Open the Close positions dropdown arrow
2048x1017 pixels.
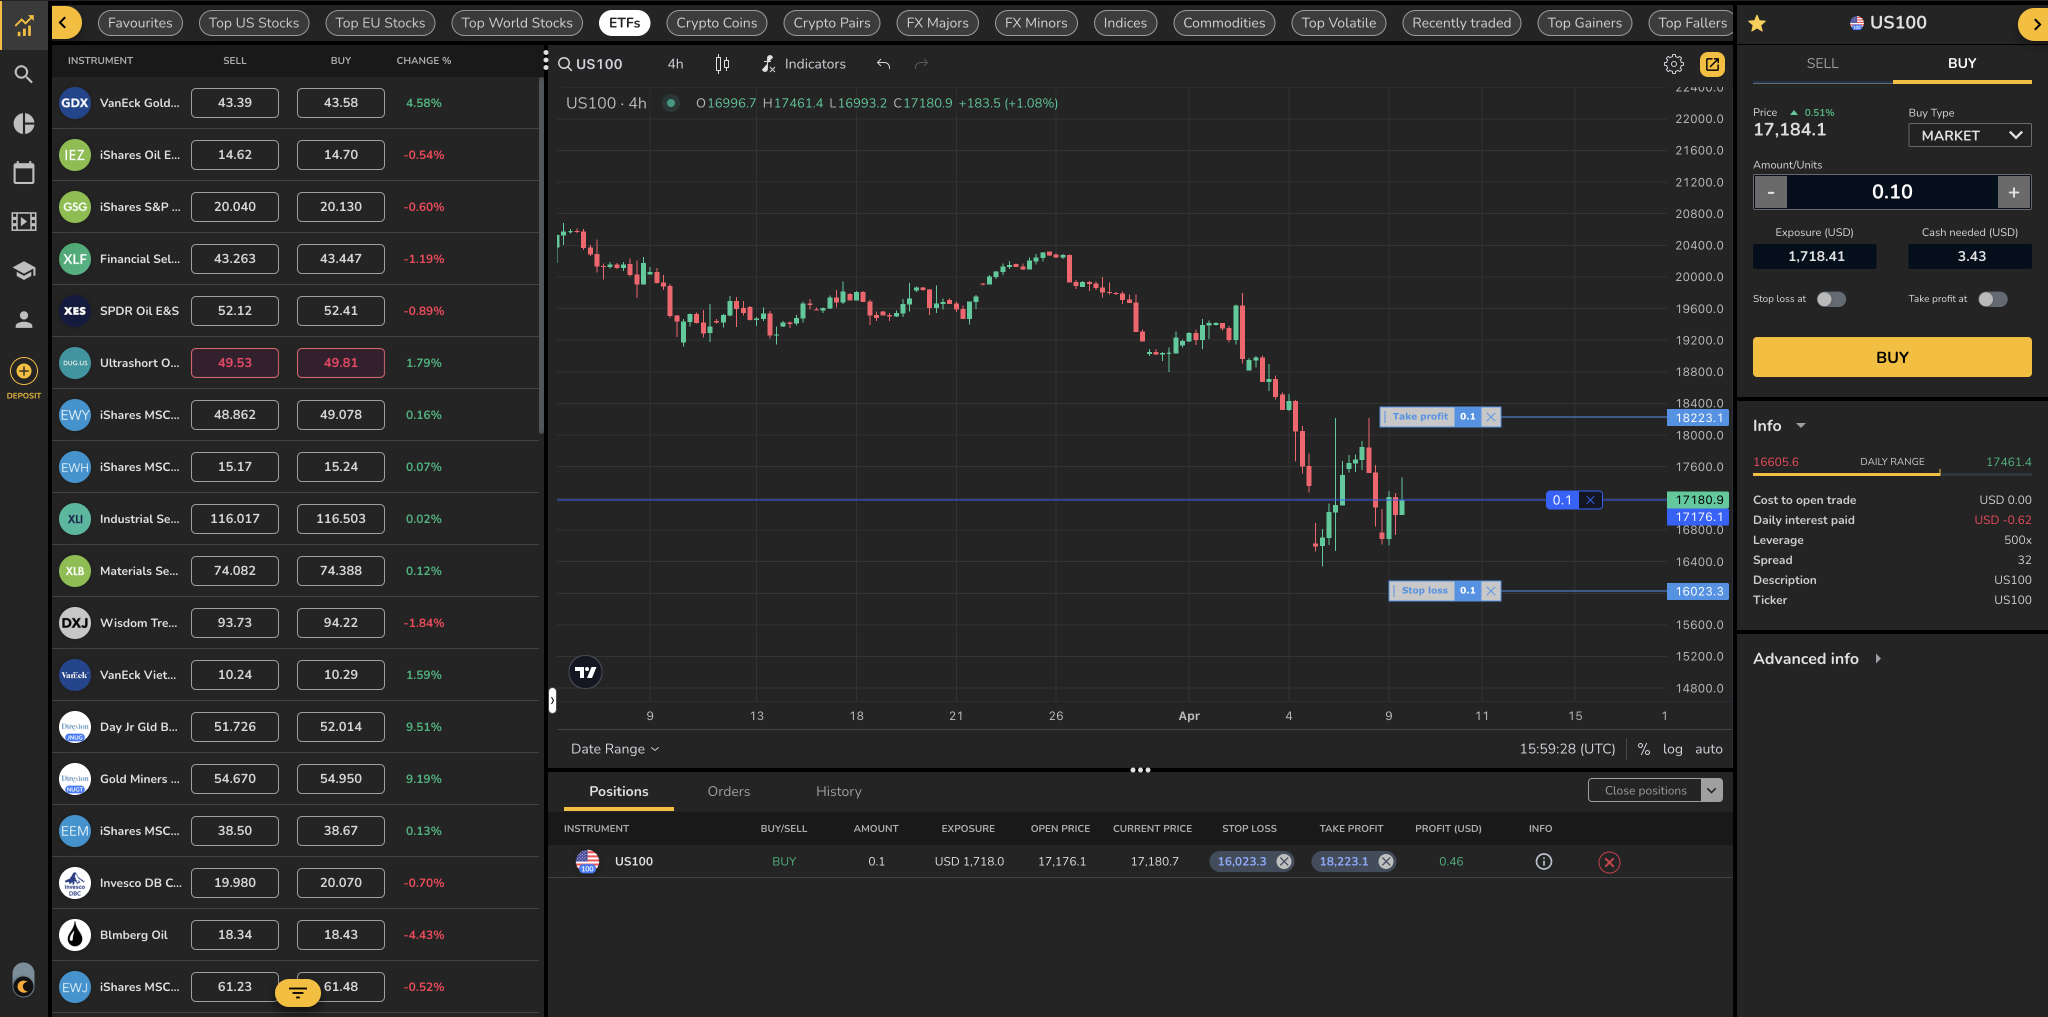click(1712, 790)
